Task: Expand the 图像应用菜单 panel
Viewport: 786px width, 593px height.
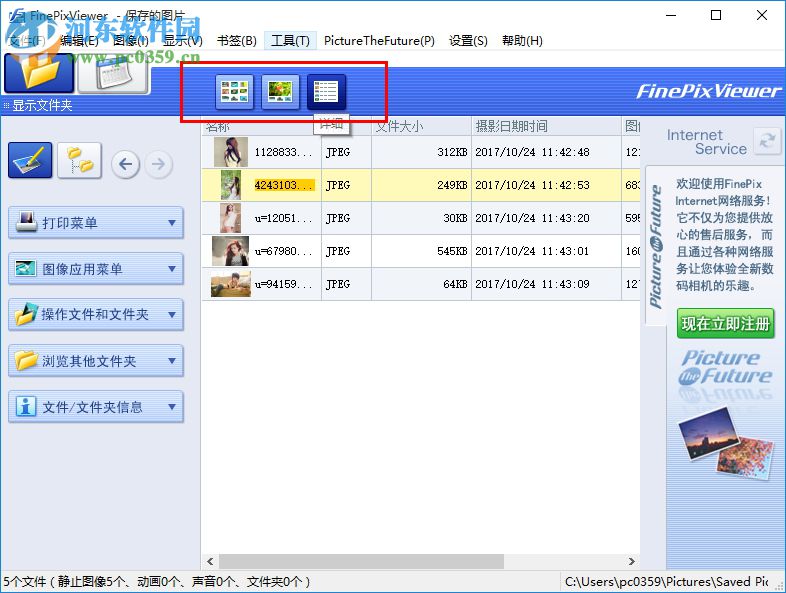Action: [x=96, y=269]
